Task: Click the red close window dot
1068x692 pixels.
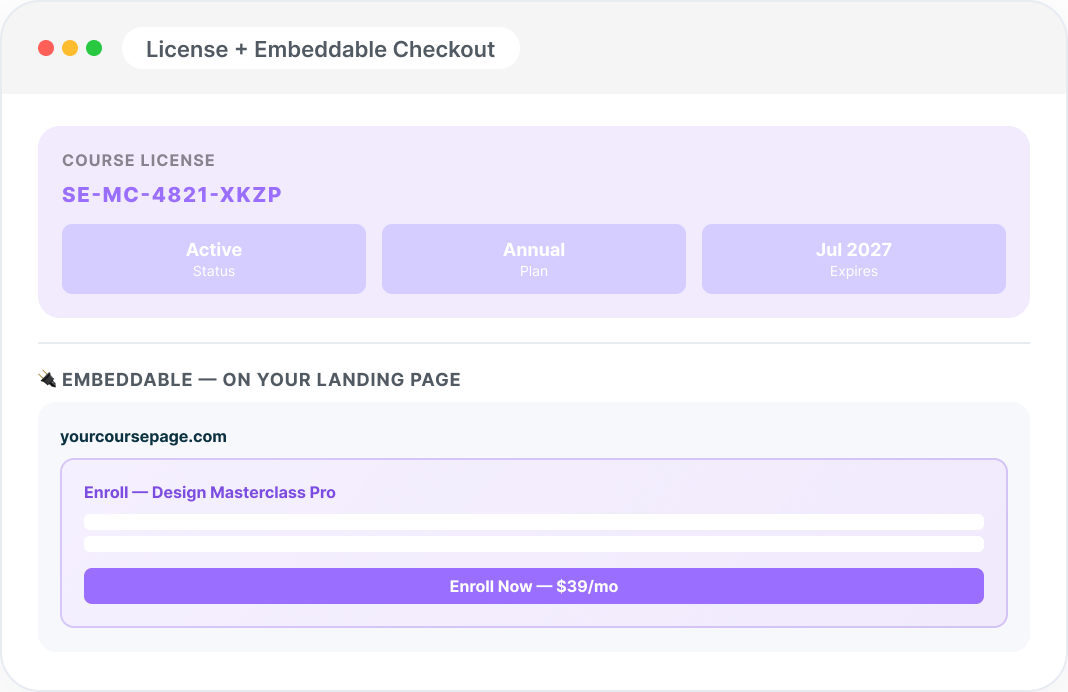Action: point(46,48)
